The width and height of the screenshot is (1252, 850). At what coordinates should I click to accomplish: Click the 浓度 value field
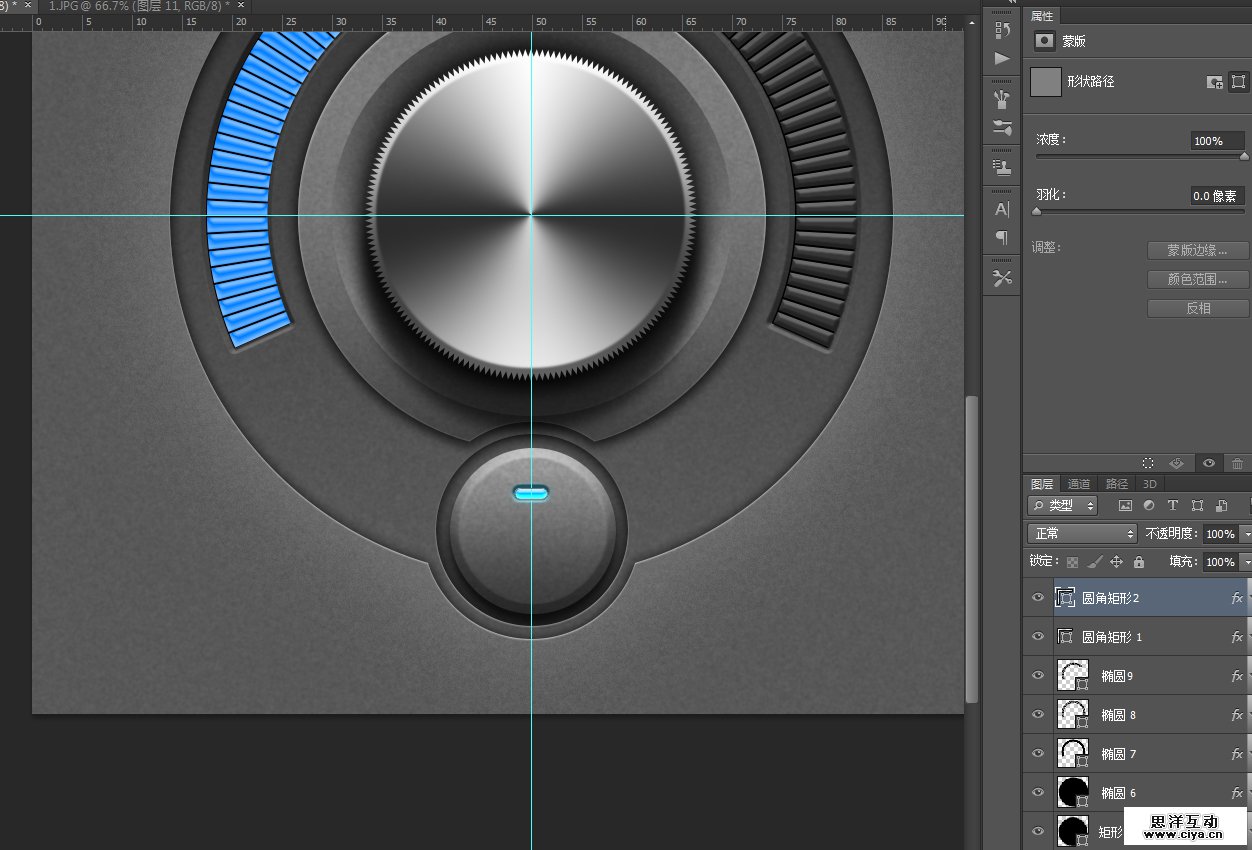(x=1214, y=141)
